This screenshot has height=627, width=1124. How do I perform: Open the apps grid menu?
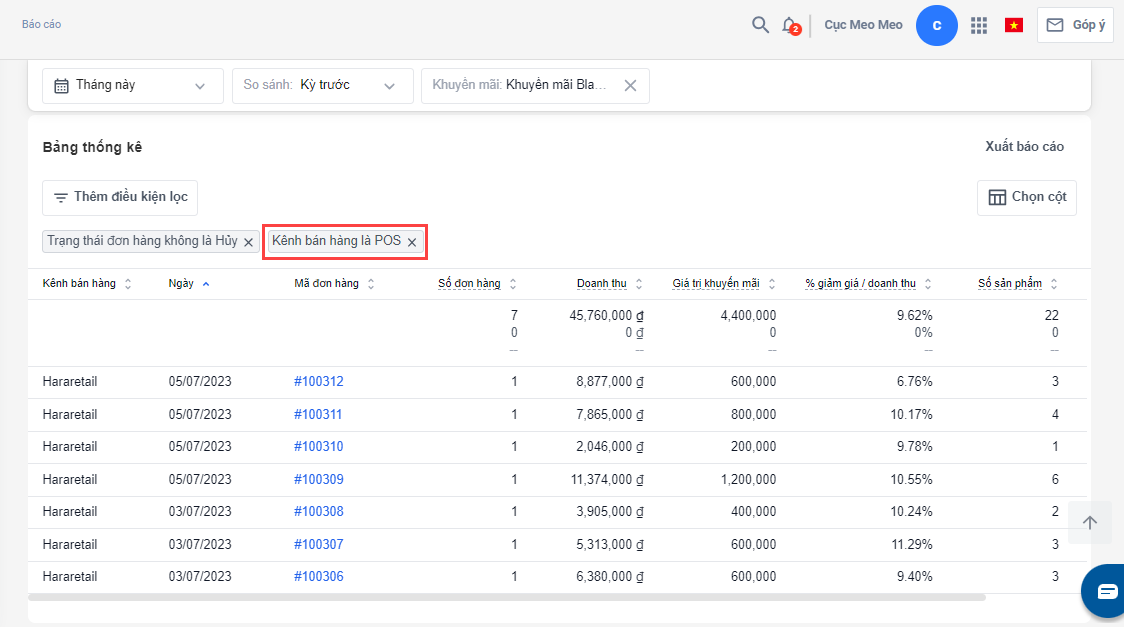click(979, 25)
